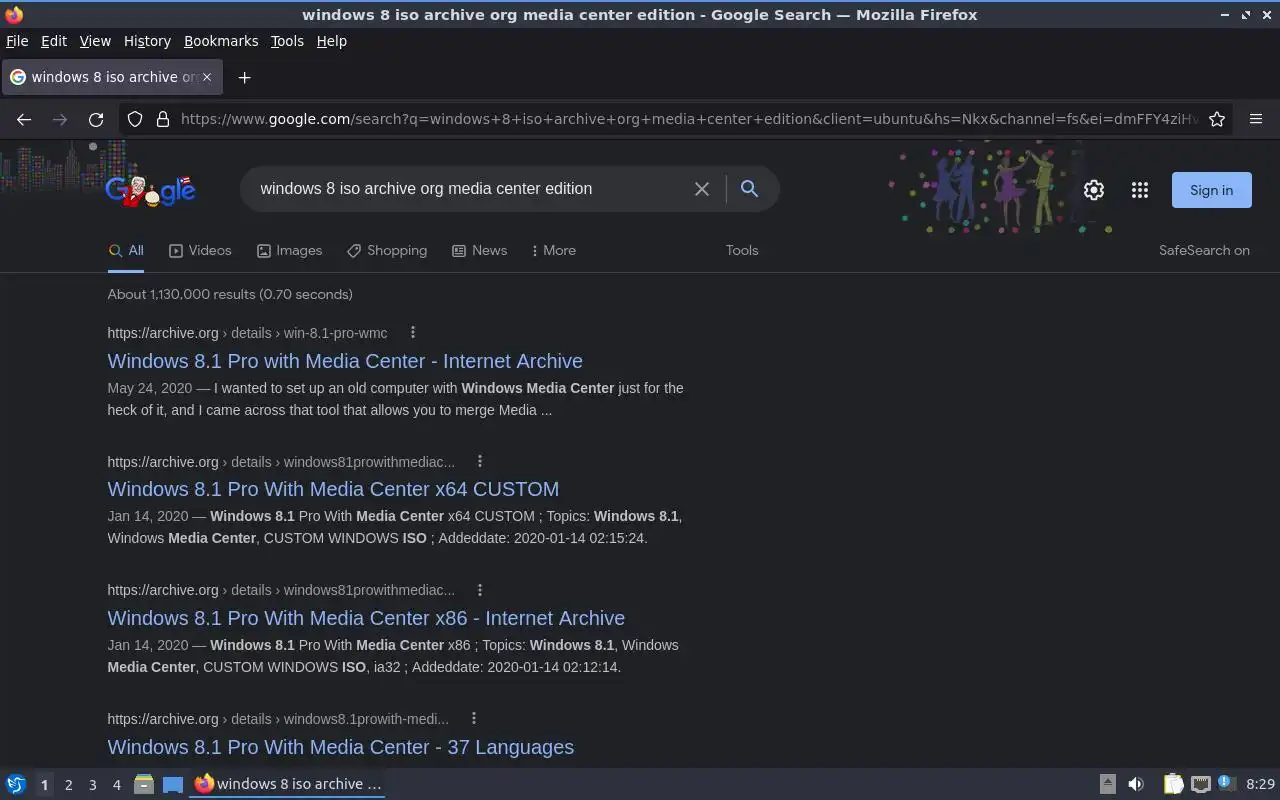Click the Google doodle logo
The width and height of the screenshot is (1280, 800).
151,189
